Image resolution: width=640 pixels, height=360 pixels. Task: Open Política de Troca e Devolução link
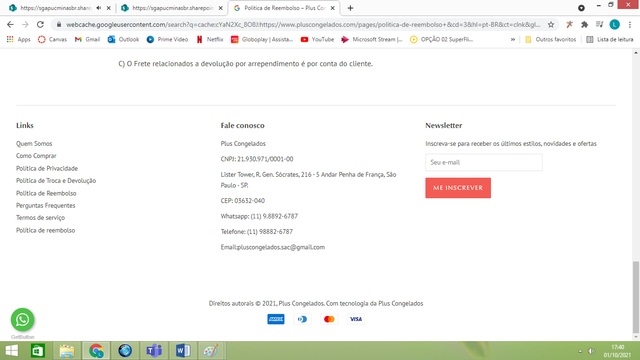click(56, 181)
